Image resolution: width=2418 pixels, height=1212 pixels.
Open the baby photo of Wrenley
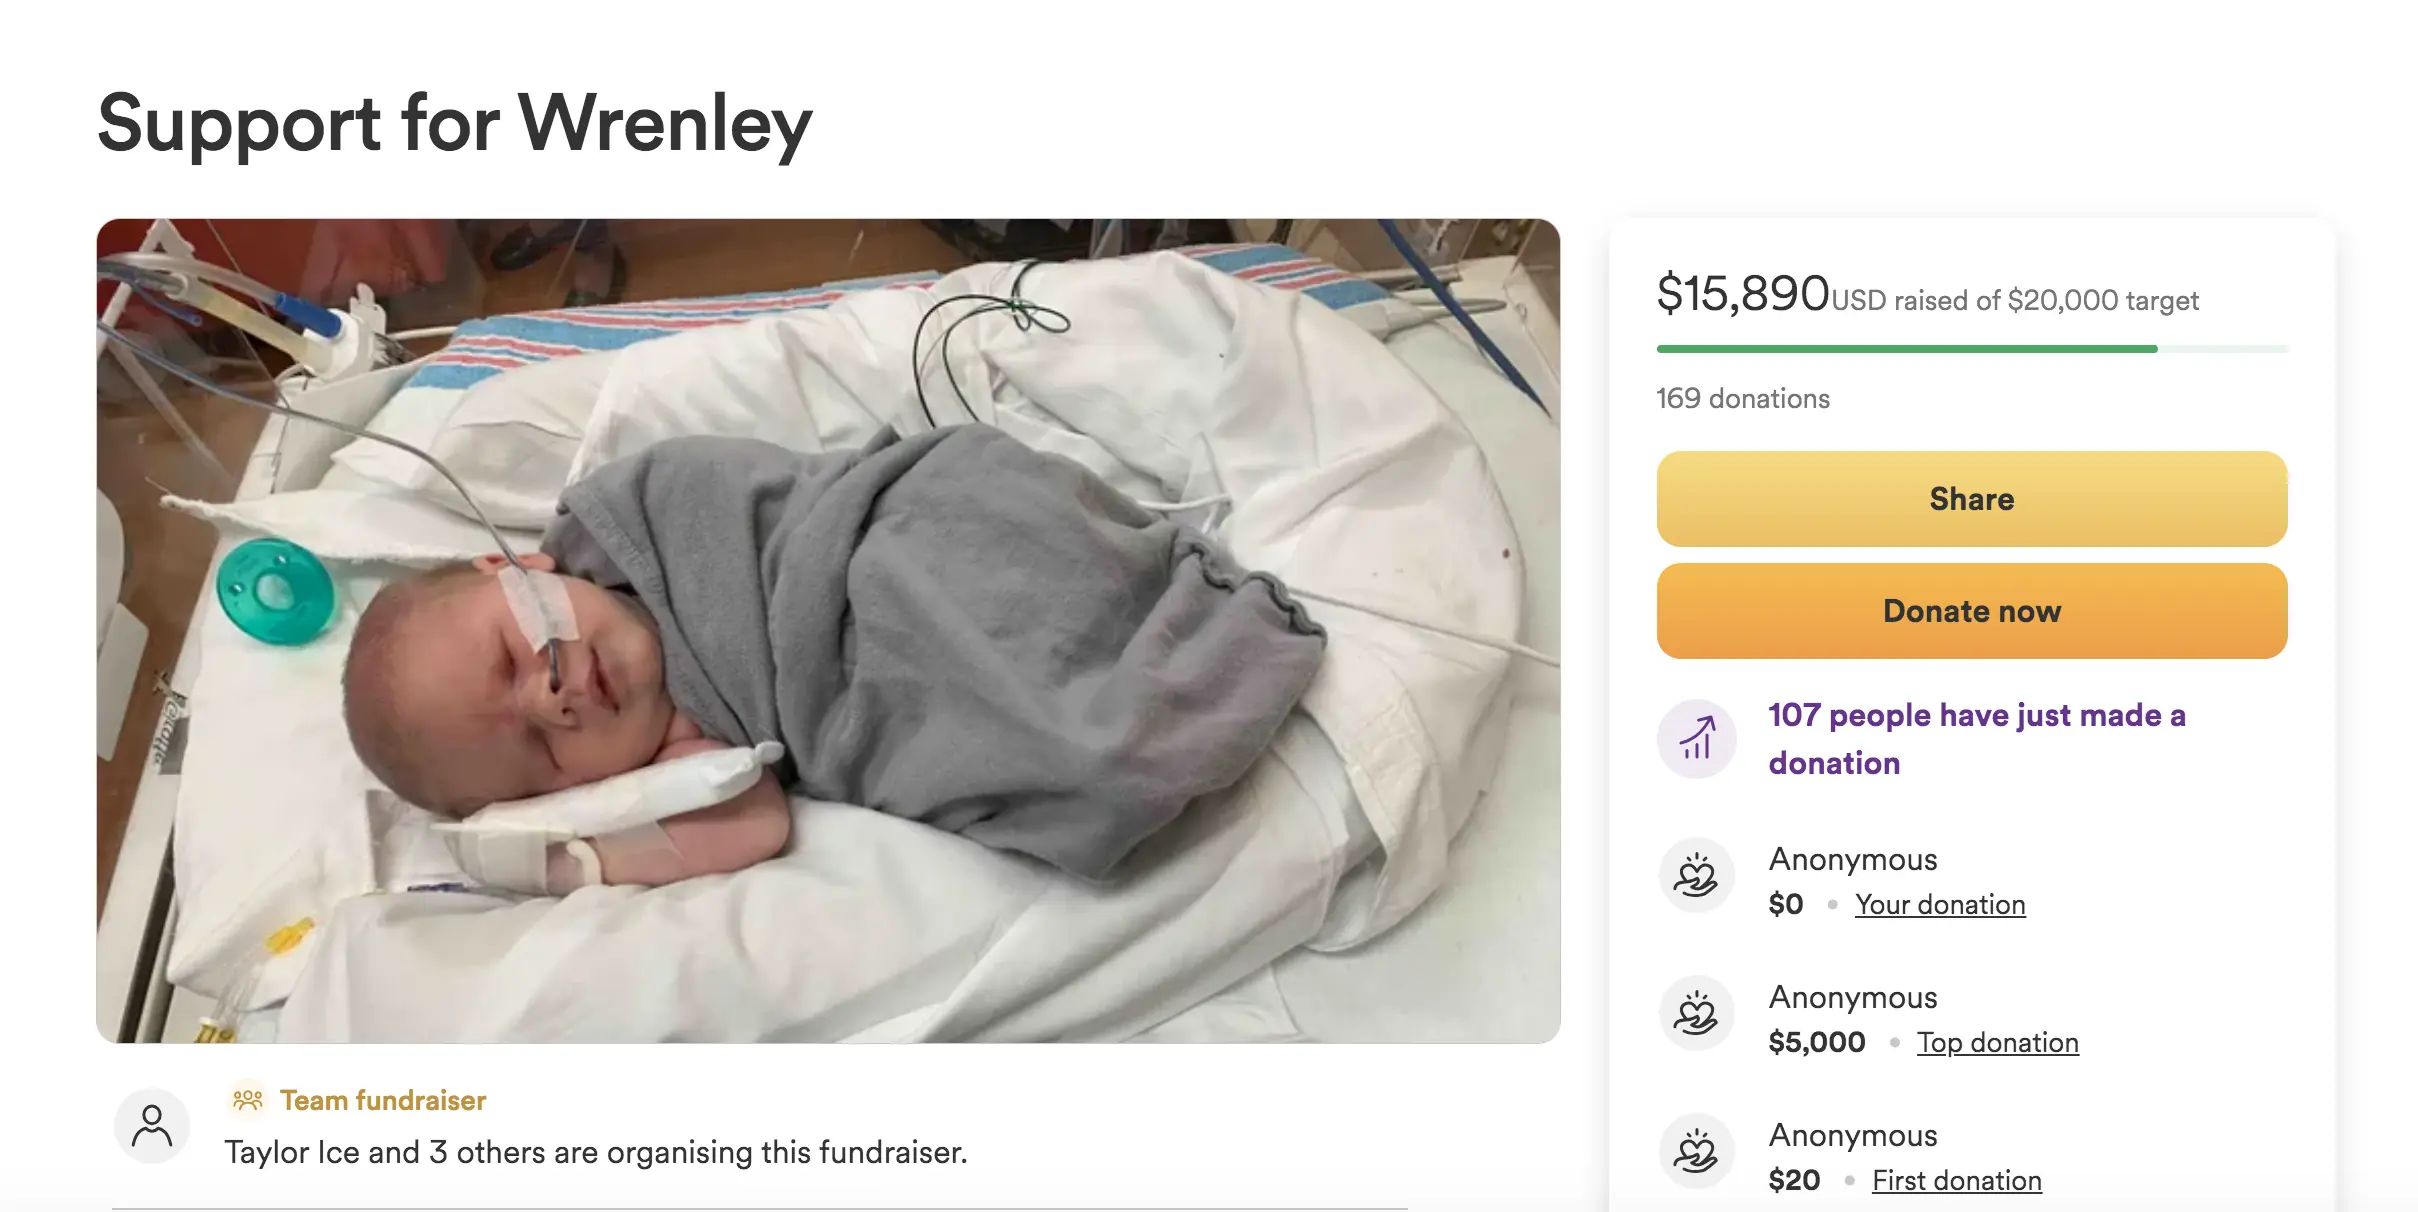click(x=828, y=630)
